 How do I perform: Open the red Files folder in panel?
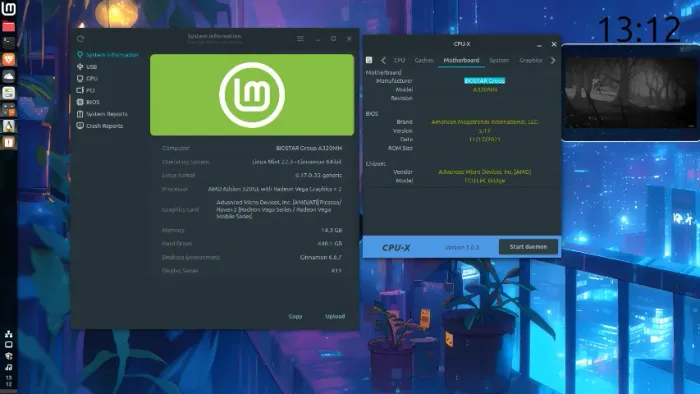pos(8,26)
